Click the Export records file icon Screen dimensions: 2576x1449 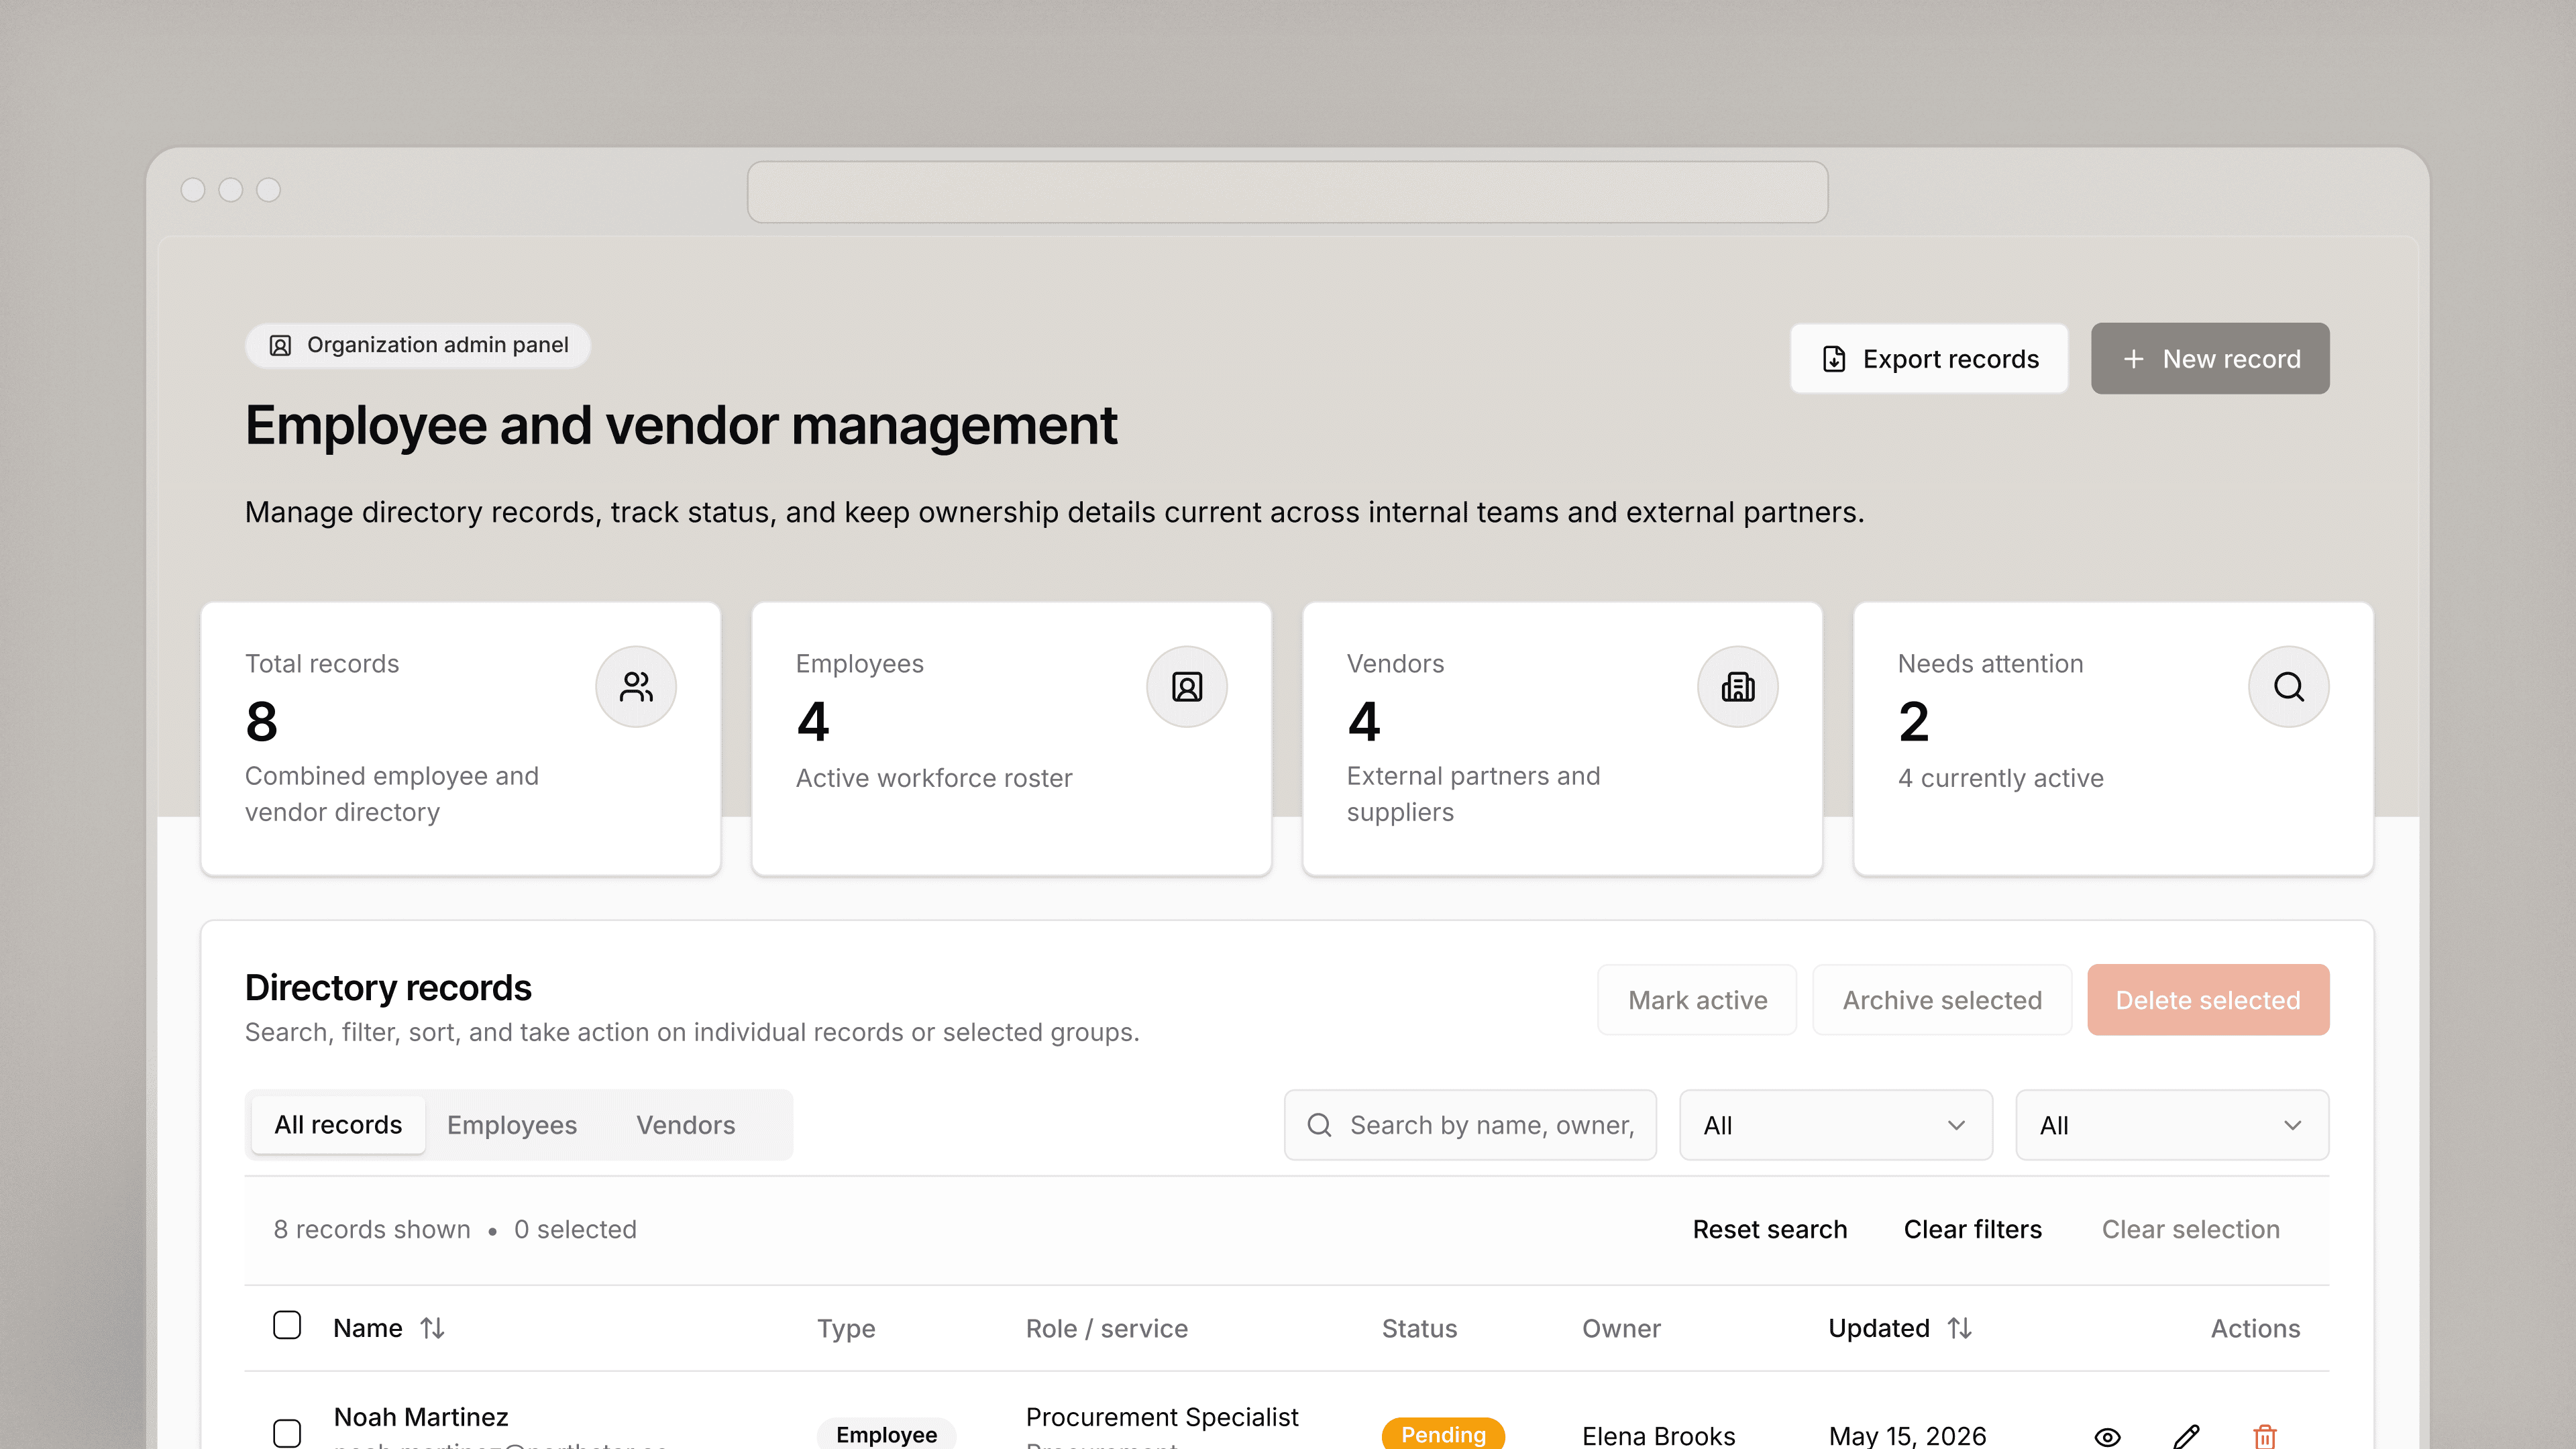tap(1834, 359)
